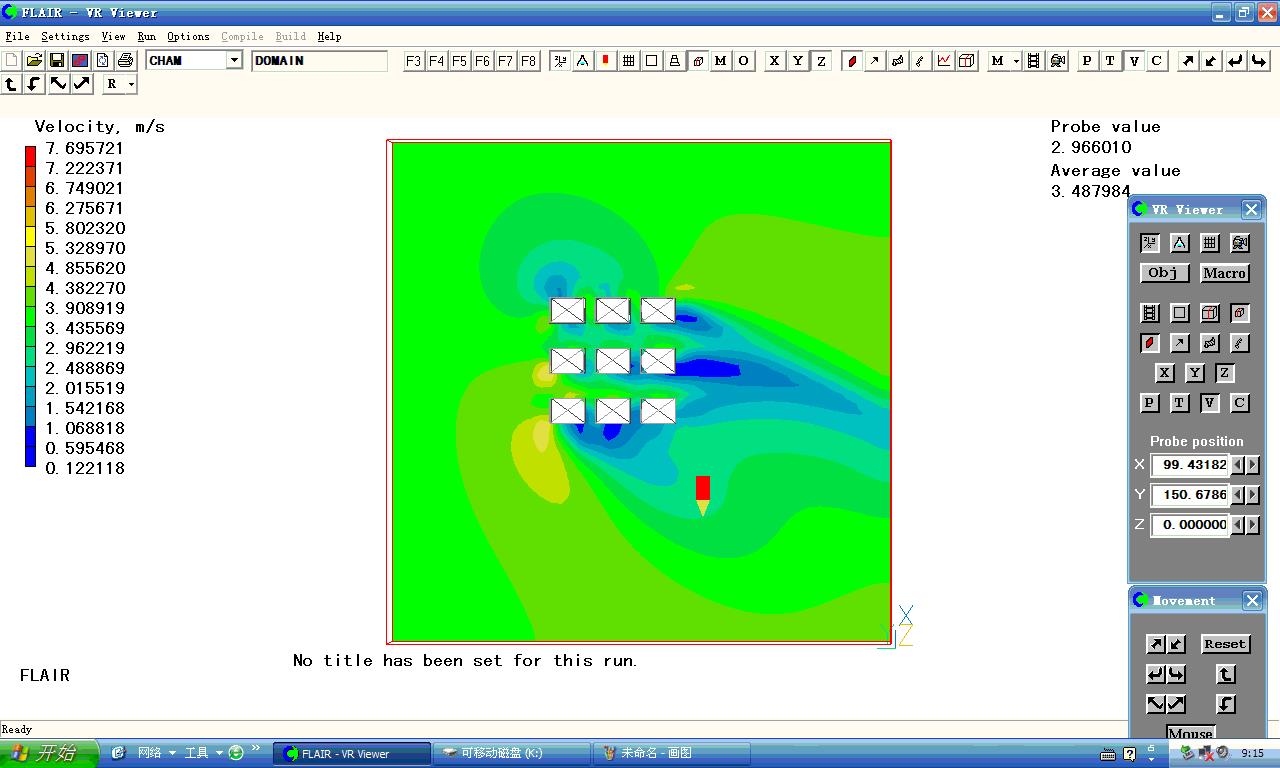This screenshot has height=768, width=1280.
Task: Open the Options menu
Action: tap(188, 36)
